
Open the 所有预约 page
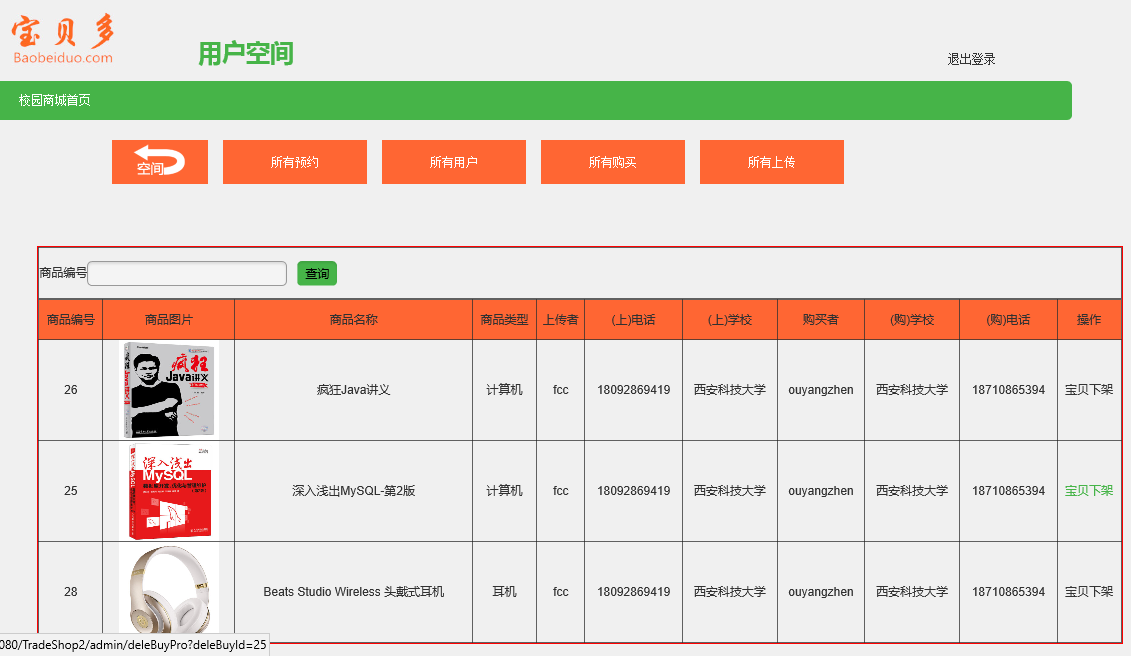tap(295, 162)
